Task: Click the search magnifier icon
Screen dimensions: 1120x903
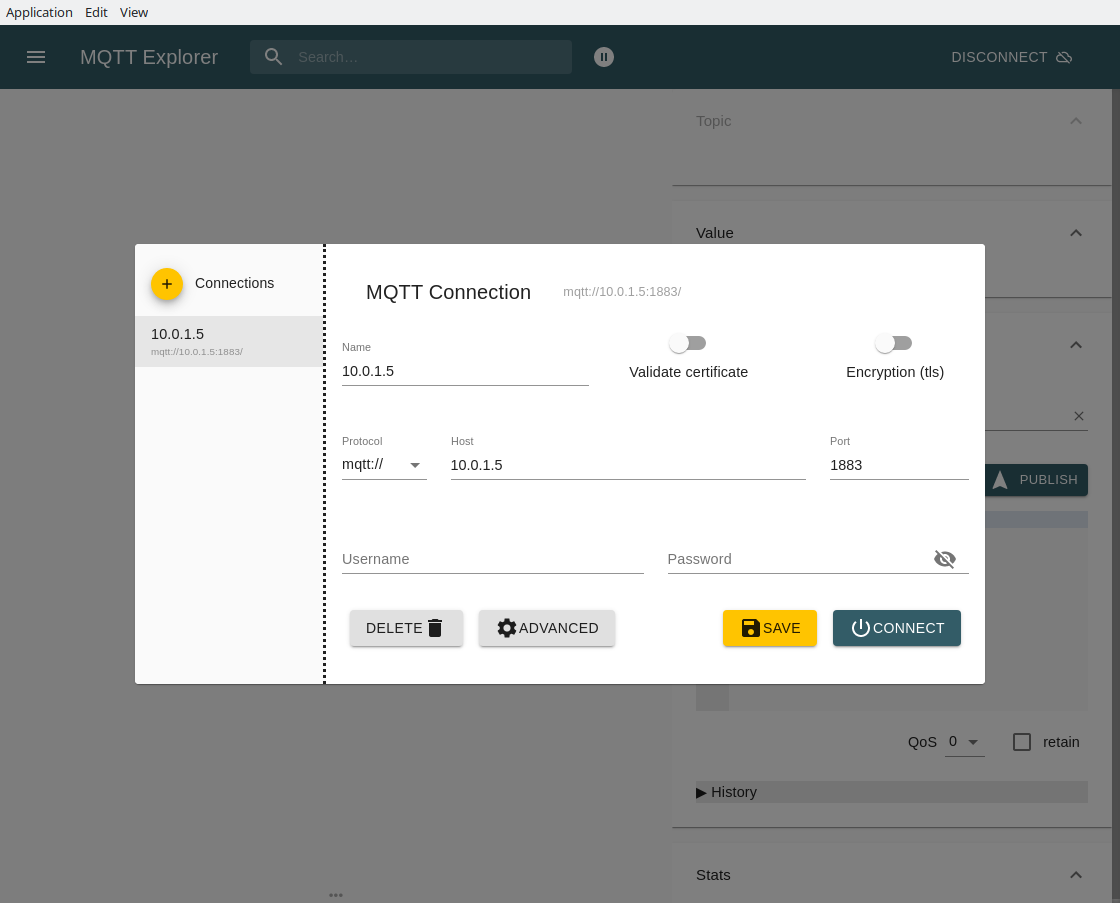Action: [x=274, y=57]
